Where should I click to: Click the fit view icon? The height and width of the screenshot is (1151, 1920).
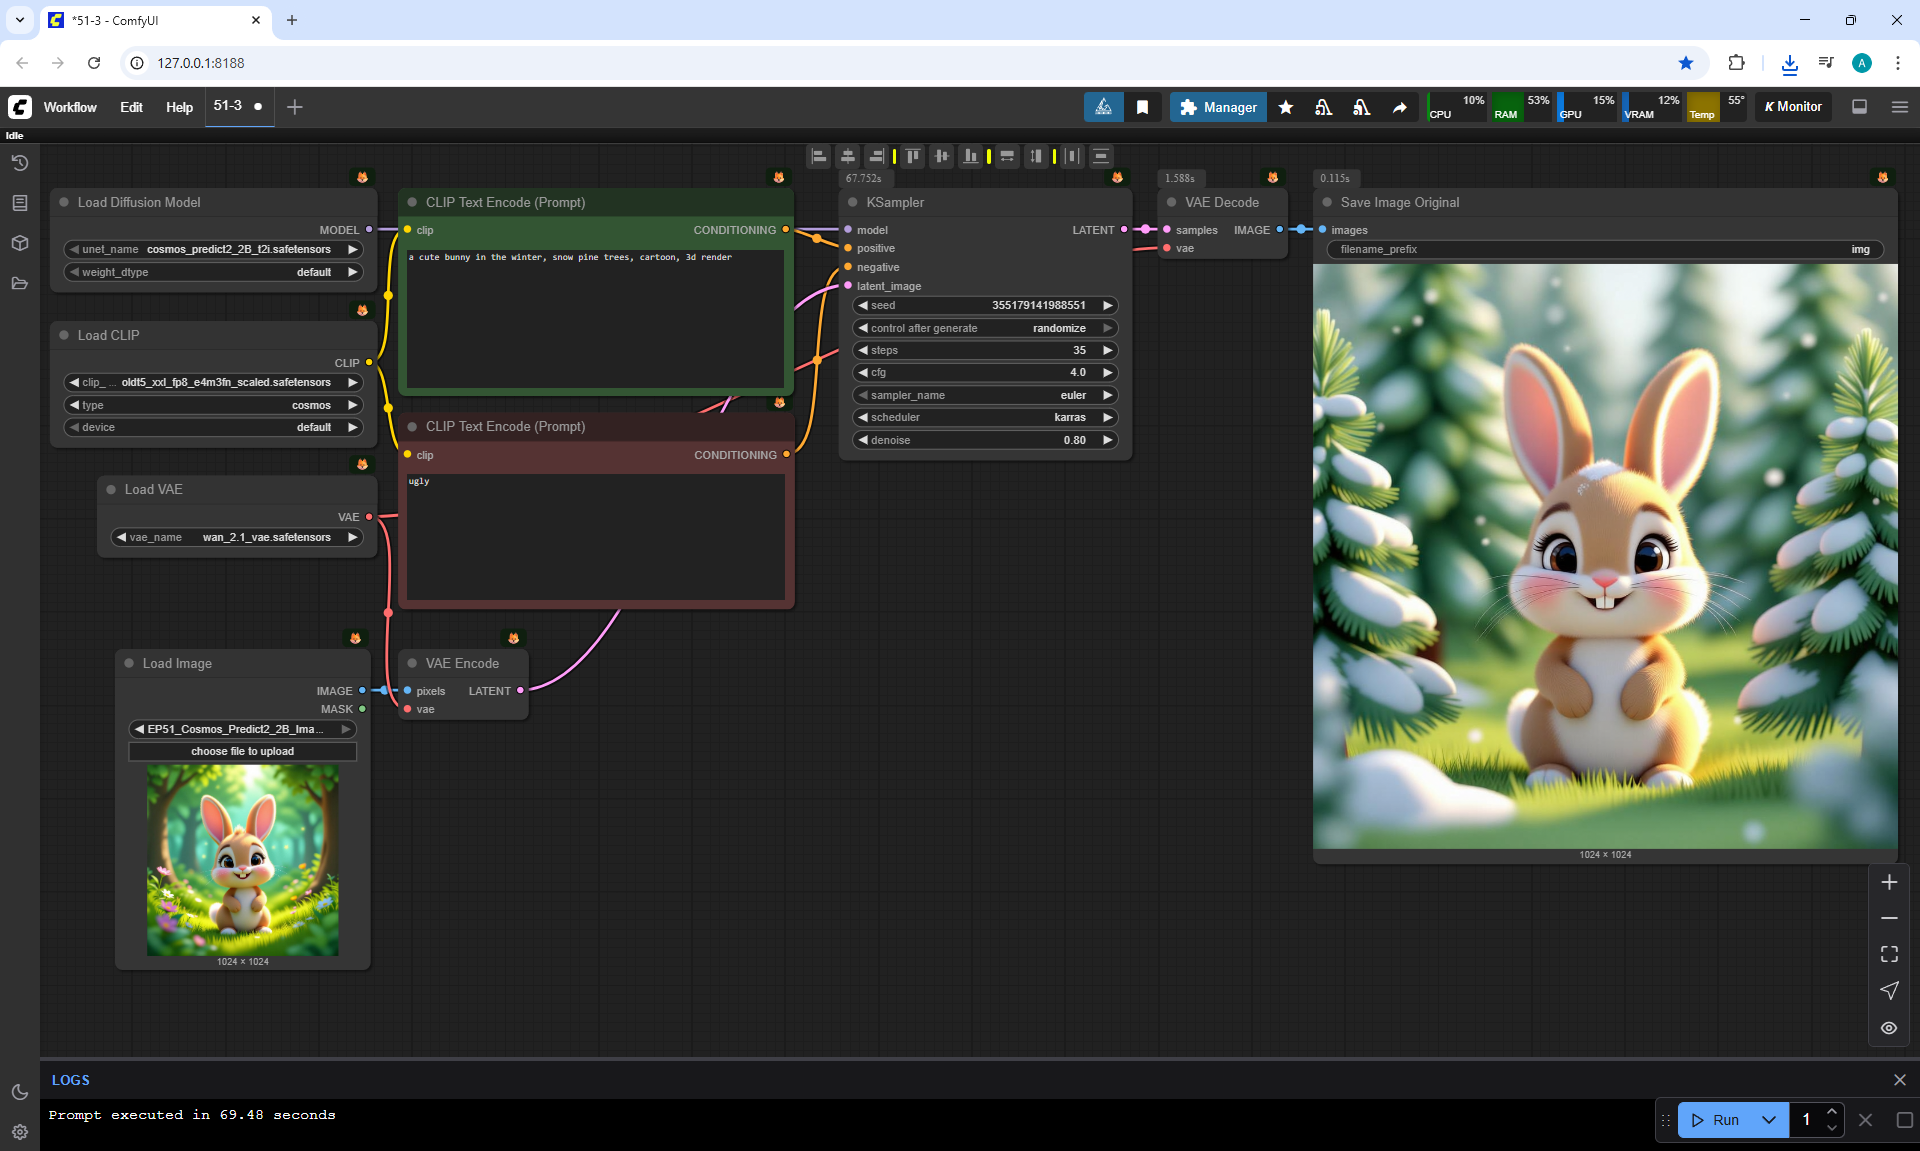(x=1889, y=954)
